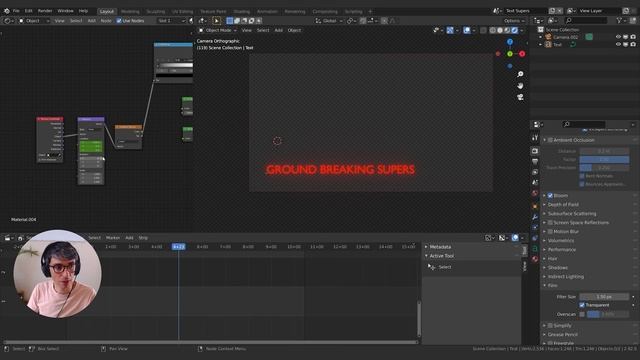The image size is (640, 360).
Task: Click the current frame marker in timeline
Action: tap(178, 247)
